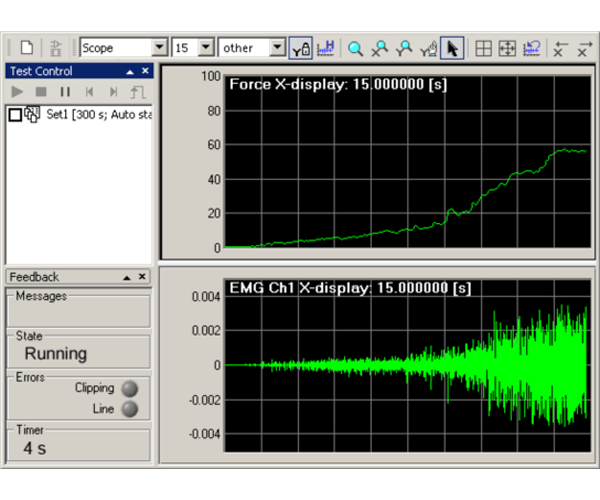
Task: Click the Play button in Test Control
Action: (x=17, y=92)
